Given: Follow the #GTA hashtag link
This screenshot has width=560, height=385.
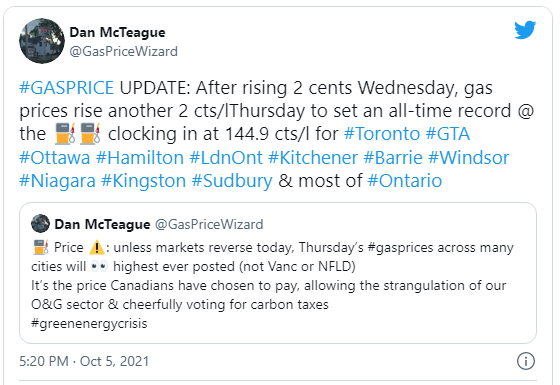Looking at the screenshot, I should pos(448,134).
